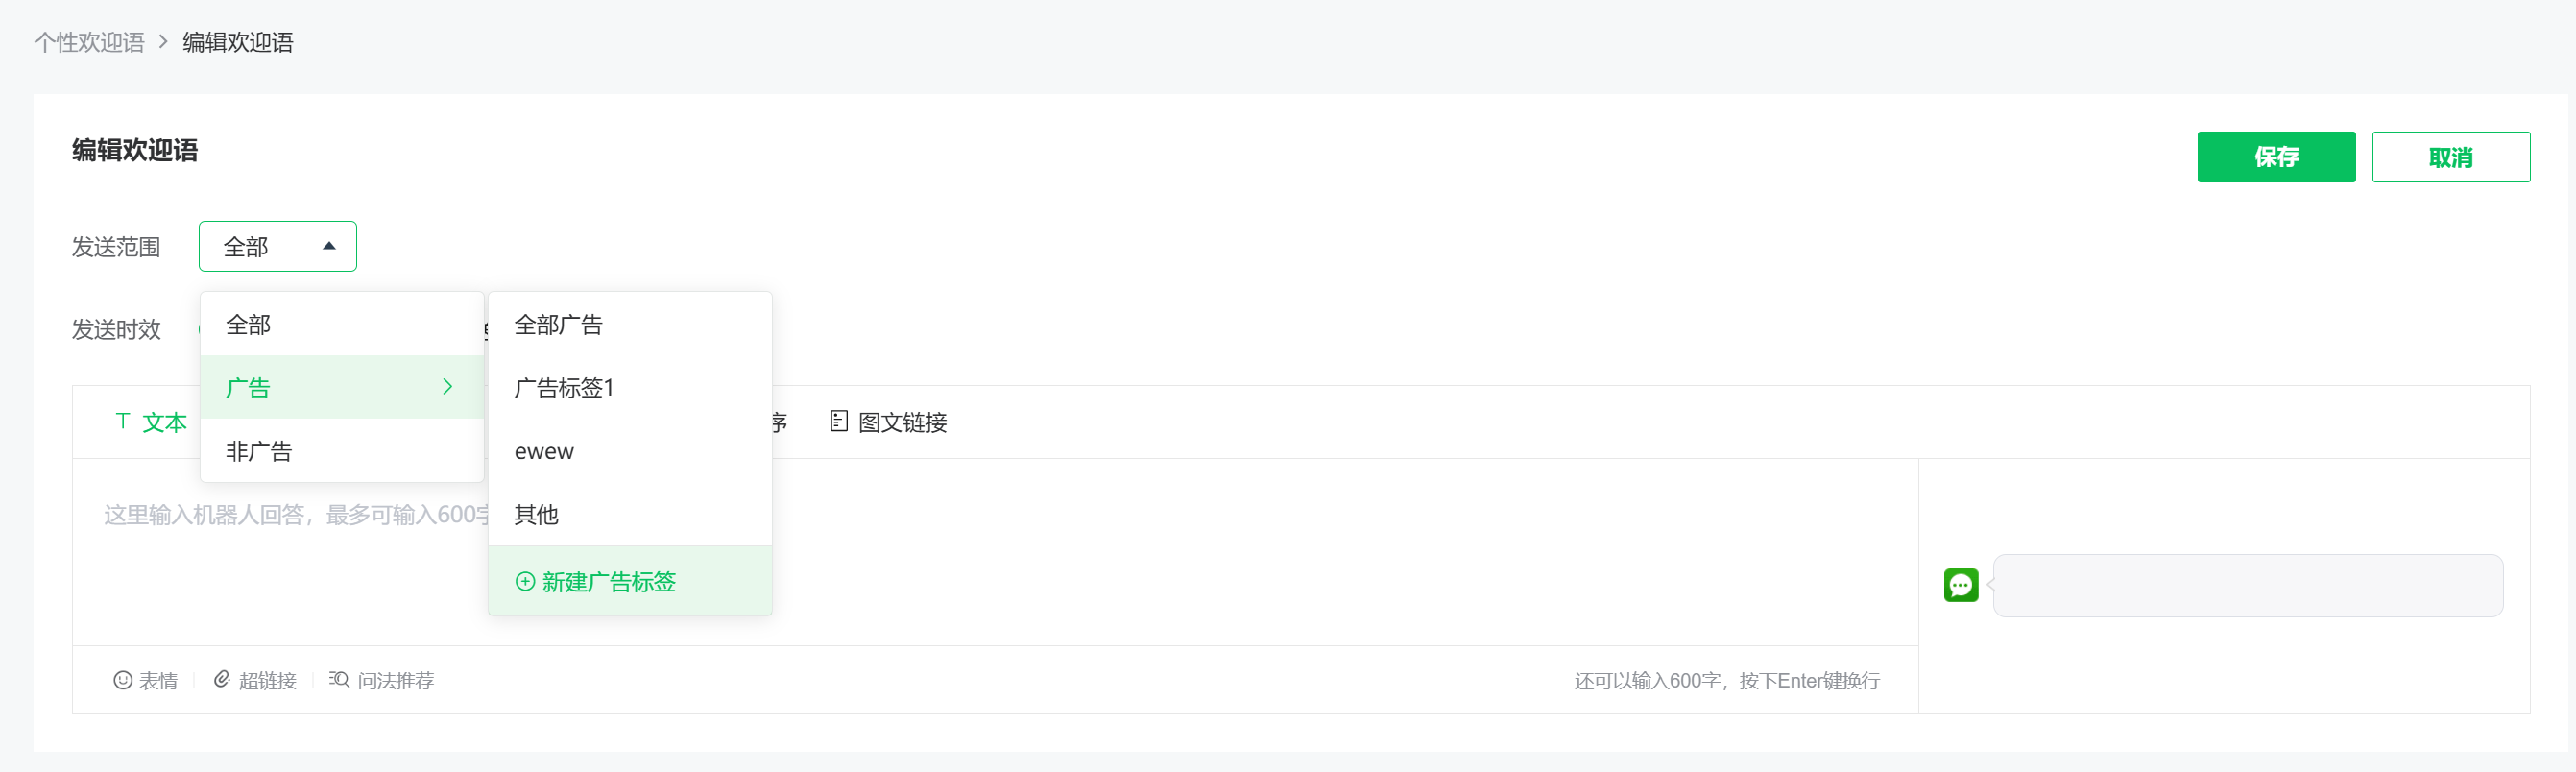Click the green chat bubble preview icon
The height and width of the screenshot is (772, 2576).
[1960, 585]
